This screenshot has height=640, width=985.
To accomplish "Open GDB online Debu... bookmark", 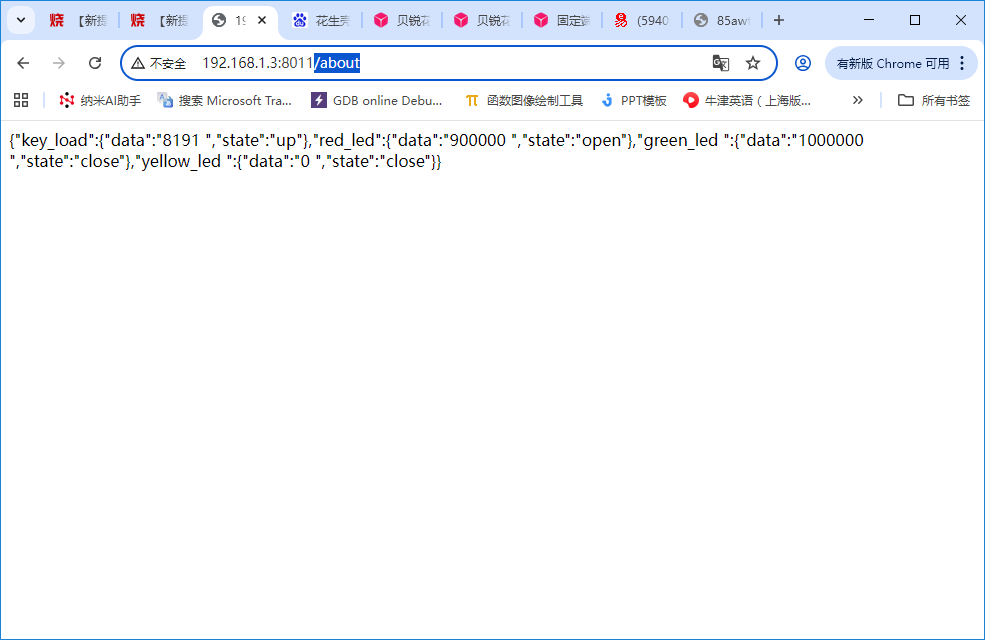I will pos(377,100).
